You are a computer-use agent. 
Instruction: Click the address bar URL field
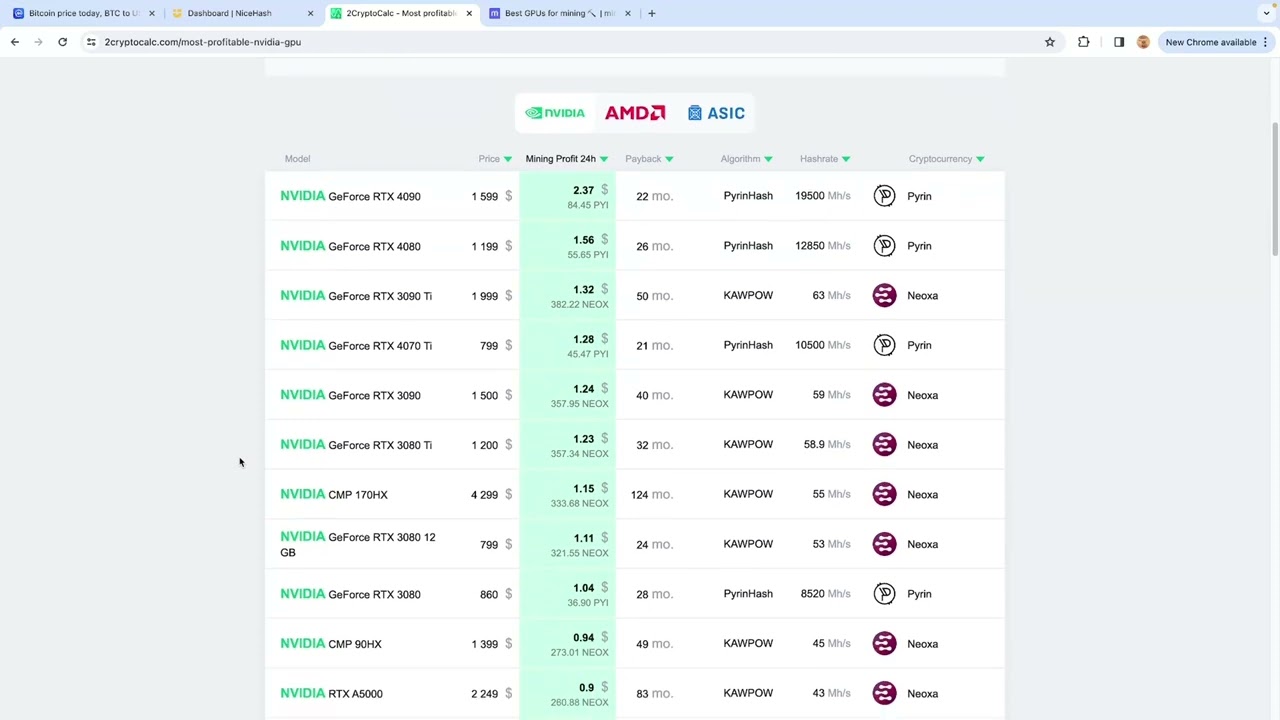(x=570, y=42)
